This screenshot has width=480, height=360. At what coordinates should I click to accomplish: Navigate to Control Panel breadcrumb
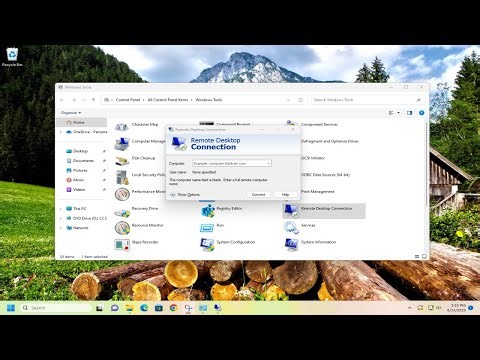coord(128,100)
